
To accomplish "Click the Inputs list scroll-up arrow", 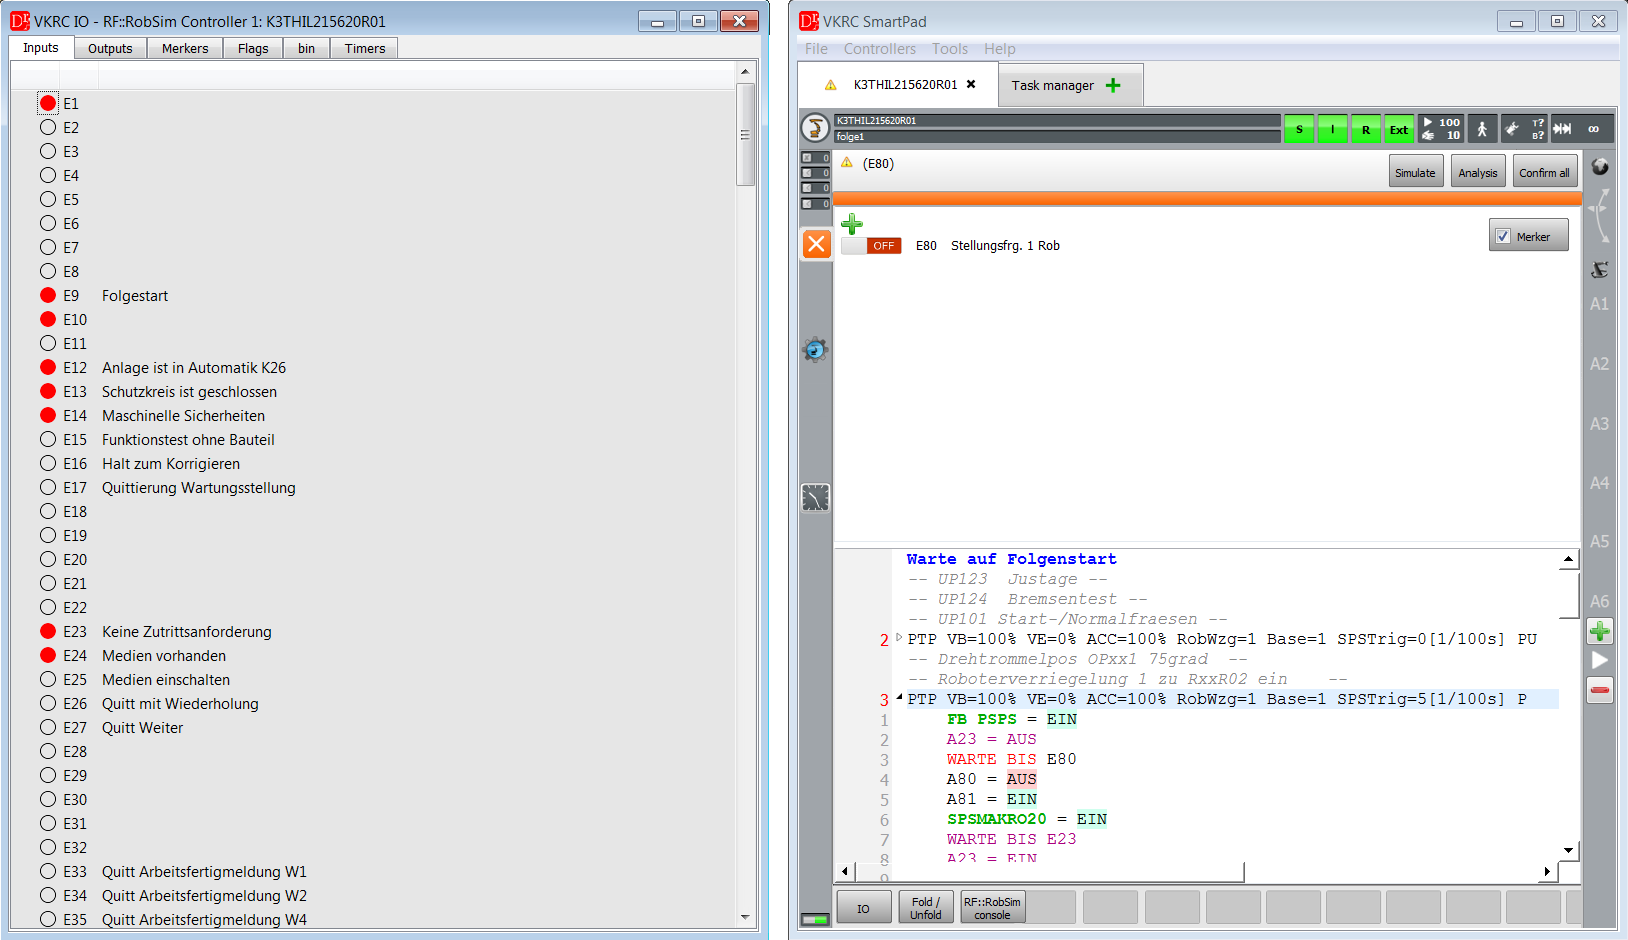I will click(x=745, y=71).
